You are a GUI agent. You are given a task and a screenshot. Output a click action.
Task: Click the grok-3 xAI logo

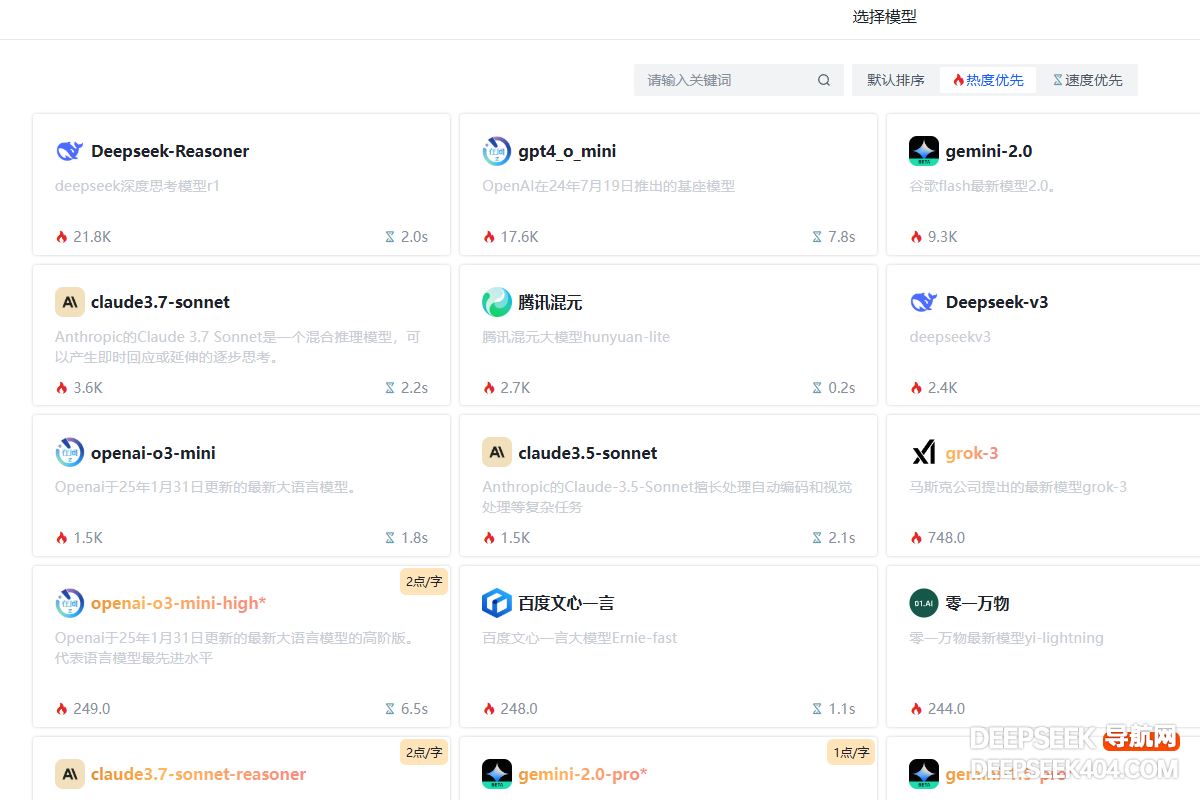point(924,453)
